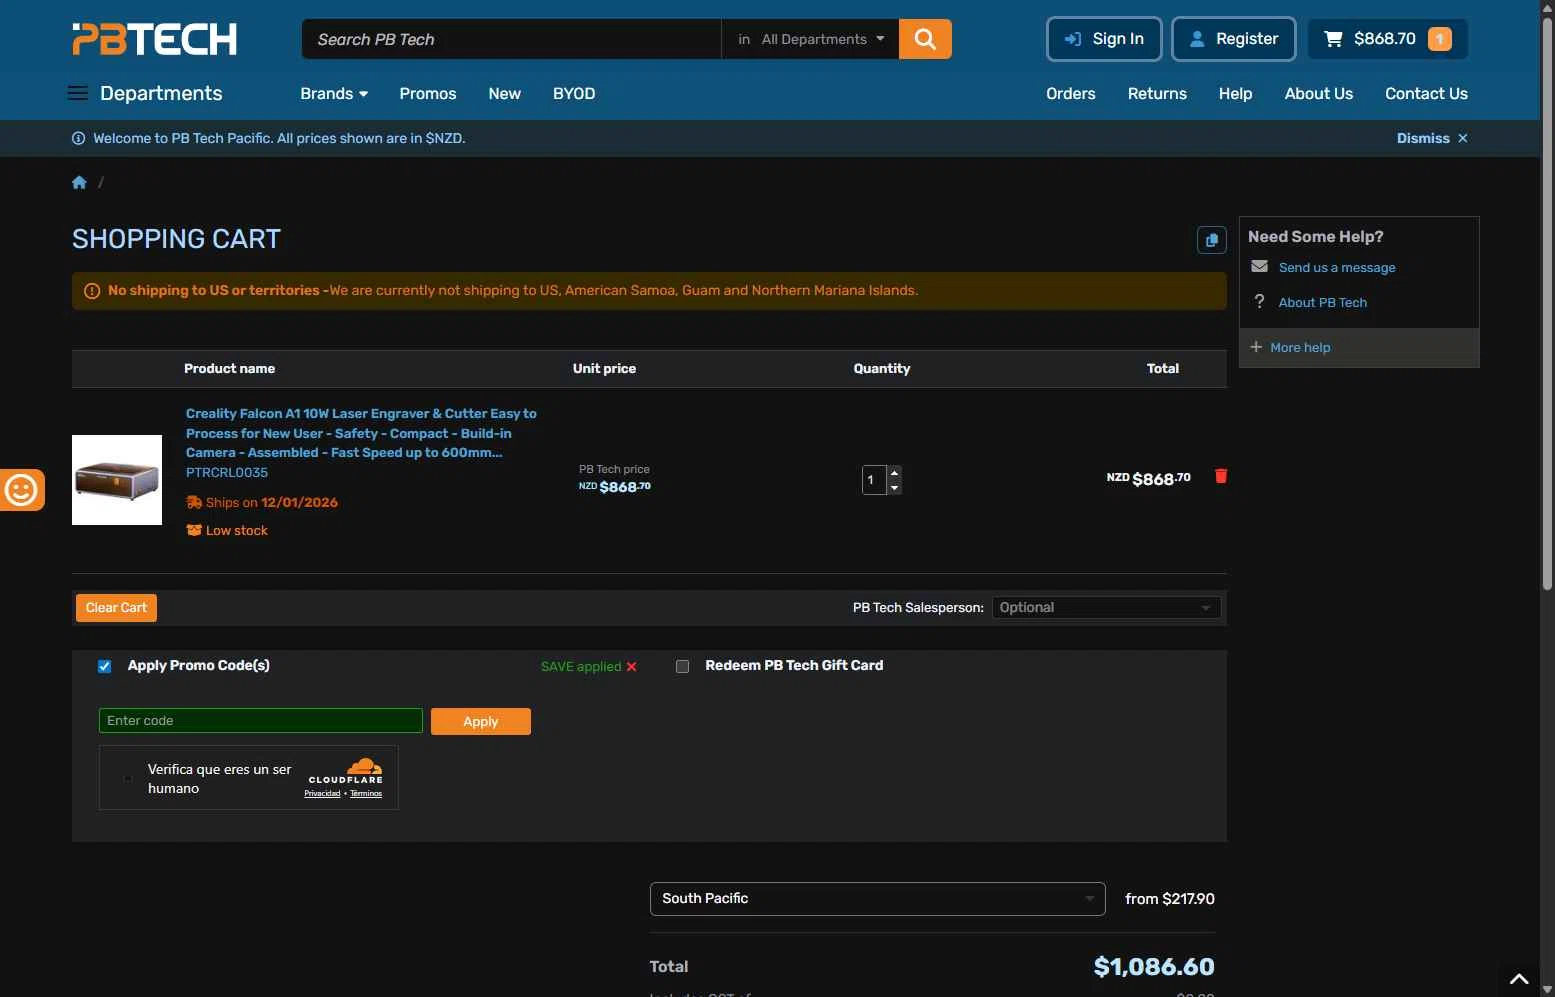Image resolution: width=1555 pixels, height=997 pixels.
Task: Go to Returns page
Action: (x=1157, y=93)
